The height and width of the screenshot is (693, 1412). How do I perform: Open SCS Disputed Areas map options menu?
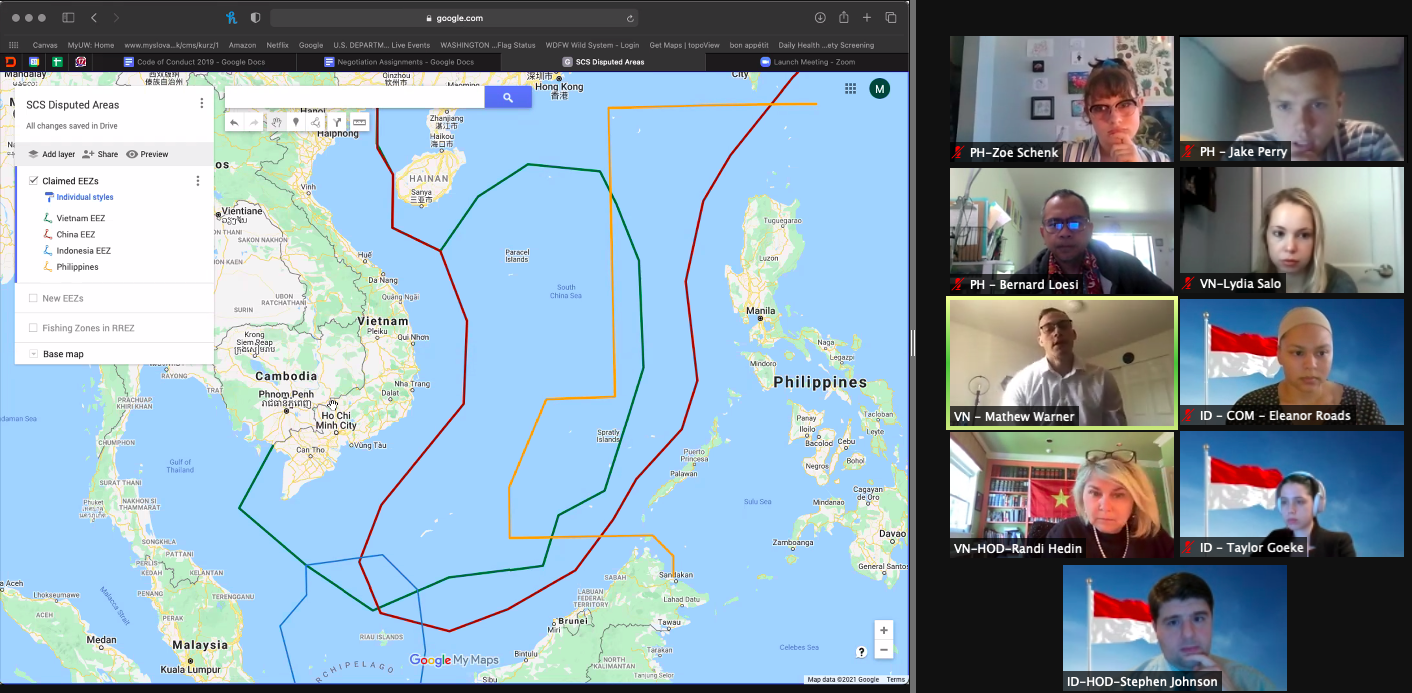(201, 104)
